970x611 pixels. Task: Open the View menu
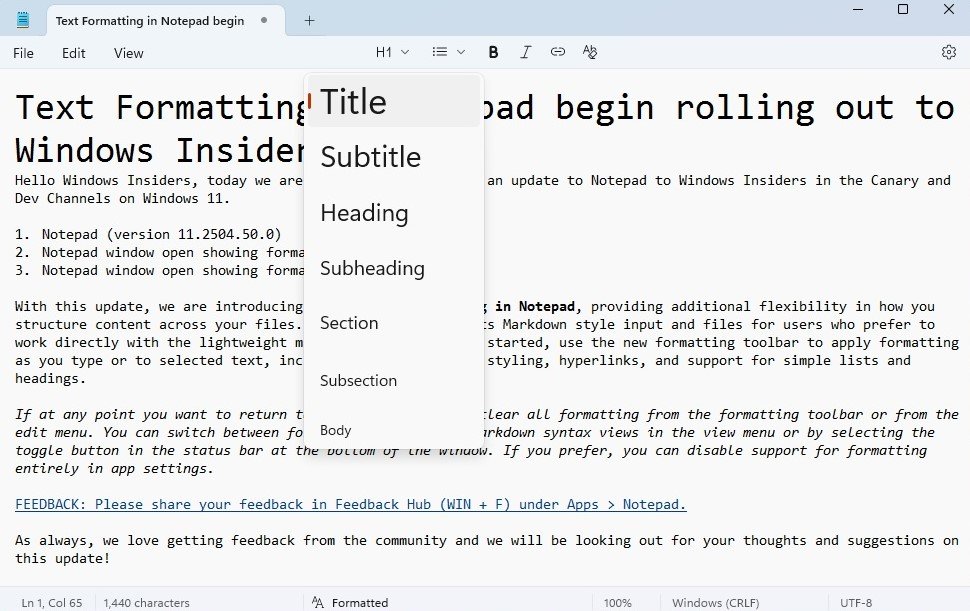point(129,53)
